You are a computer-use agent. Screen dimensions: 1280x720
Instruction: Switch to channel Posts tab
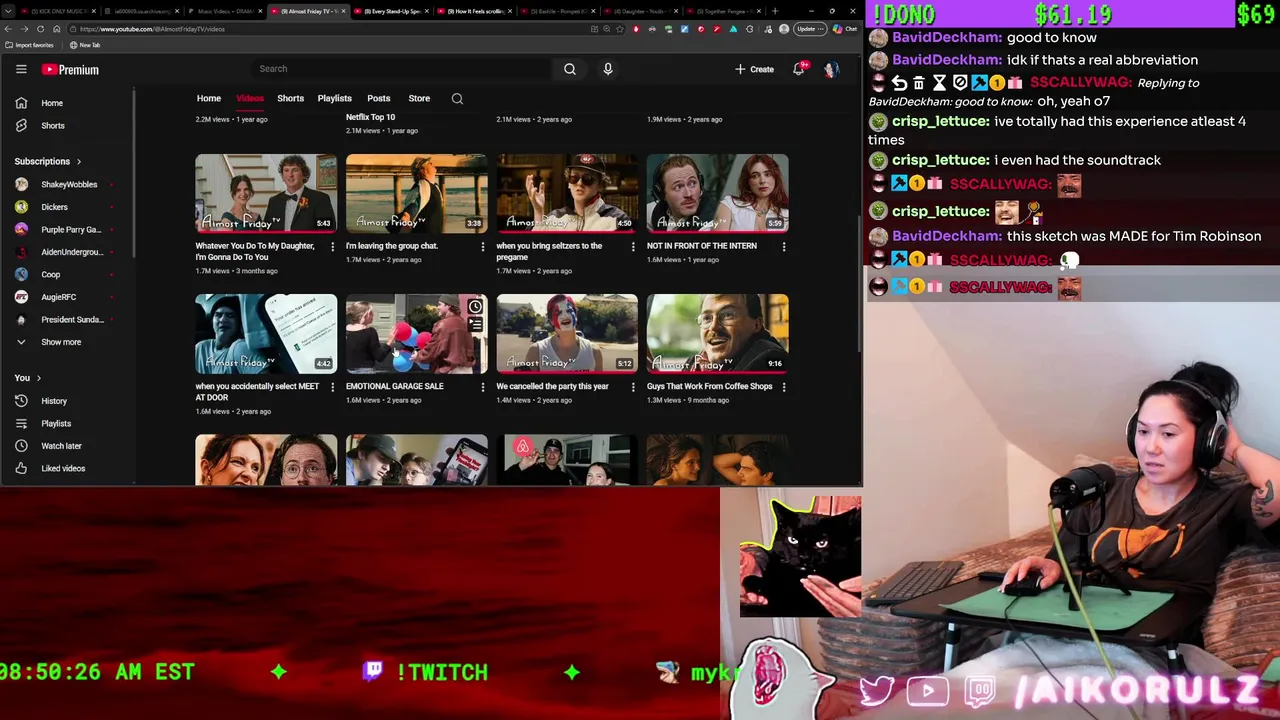tap(378, 98)
